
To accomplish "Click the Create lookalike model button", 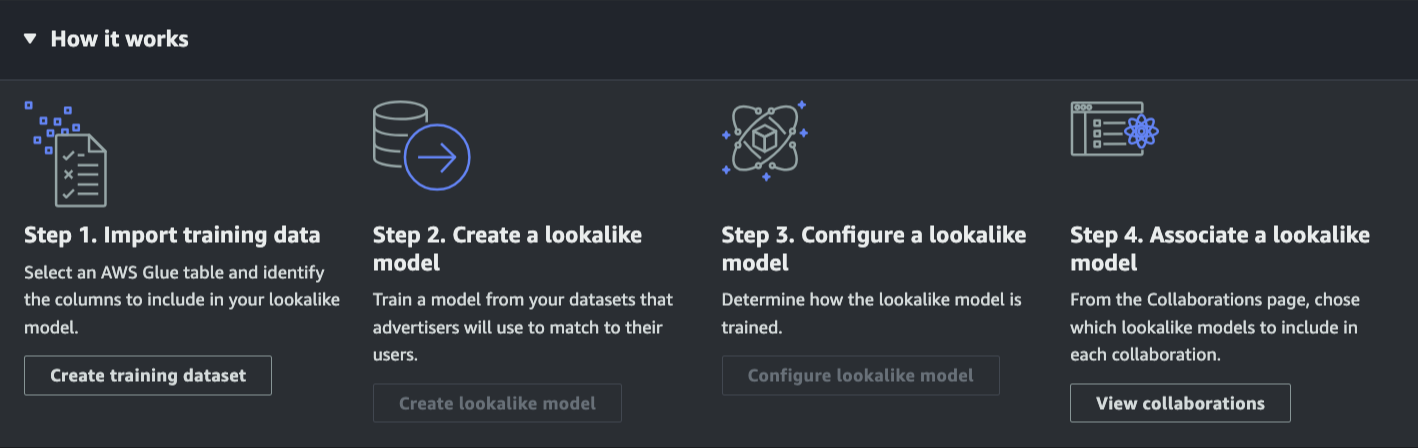I will [x=497, y=404].
